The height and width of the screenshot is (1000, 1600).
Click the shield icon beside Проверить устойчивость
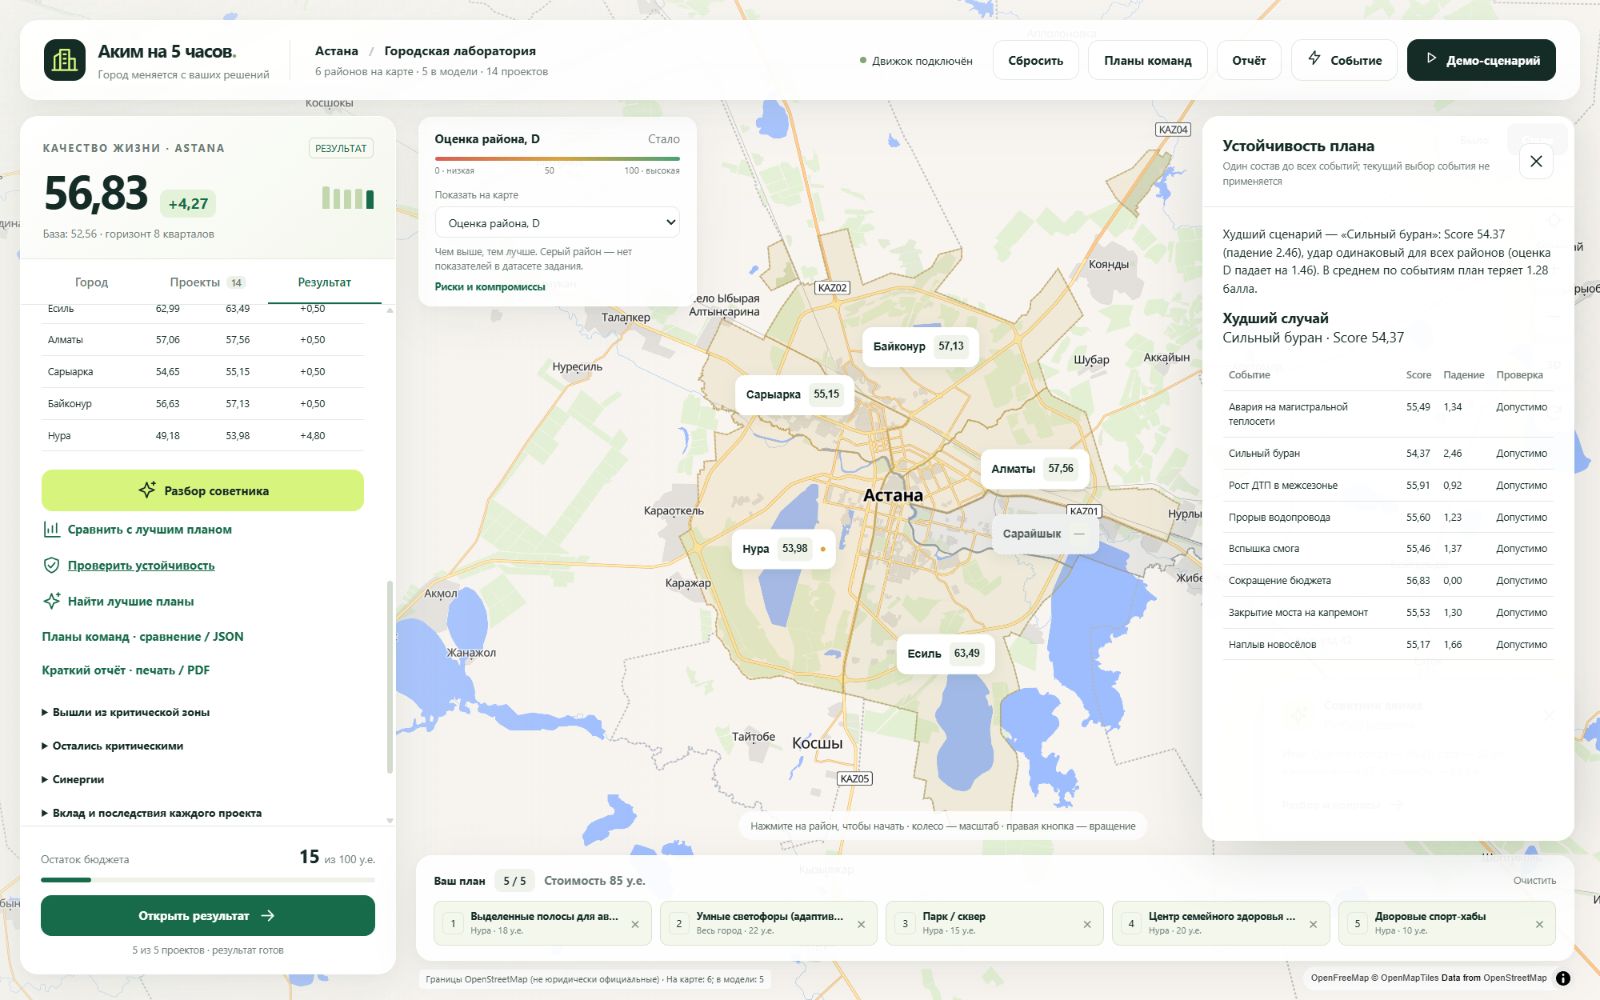pos(51,565)
